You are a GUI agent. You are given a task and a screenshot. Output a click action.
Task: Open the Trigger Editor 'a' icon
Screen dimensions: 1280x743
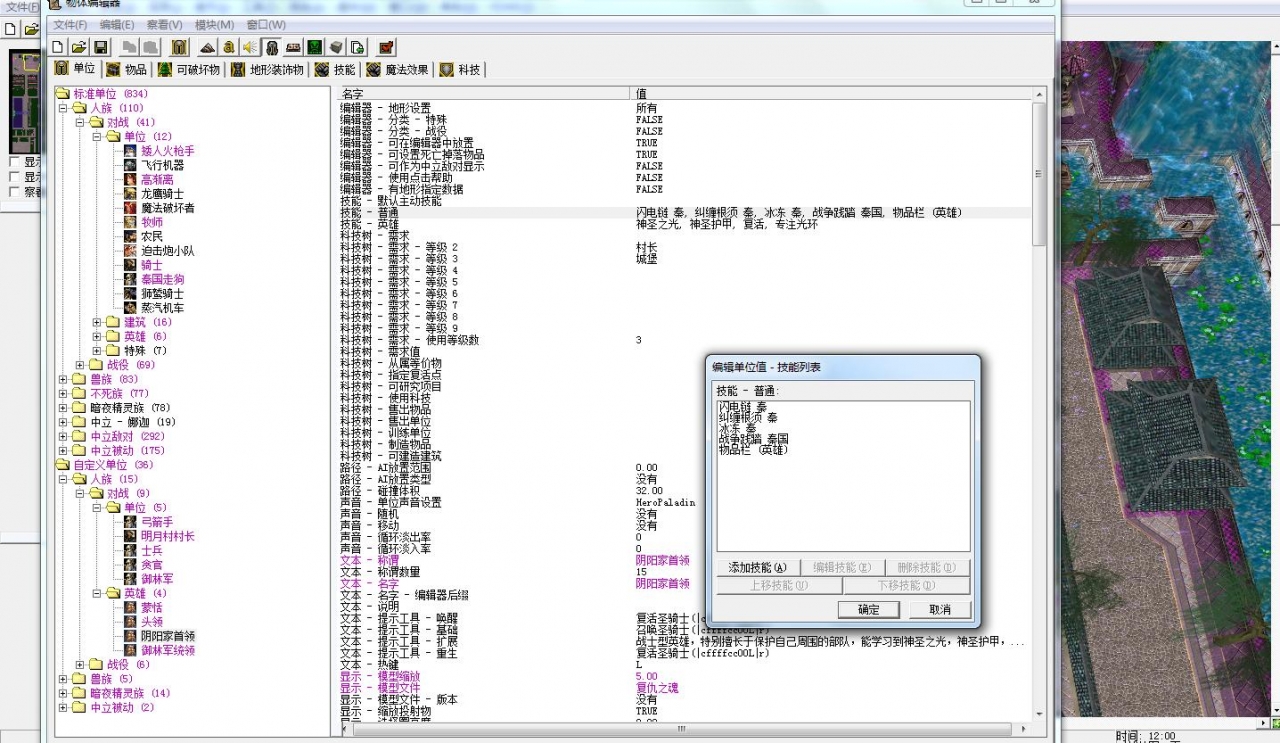point(229,47)
